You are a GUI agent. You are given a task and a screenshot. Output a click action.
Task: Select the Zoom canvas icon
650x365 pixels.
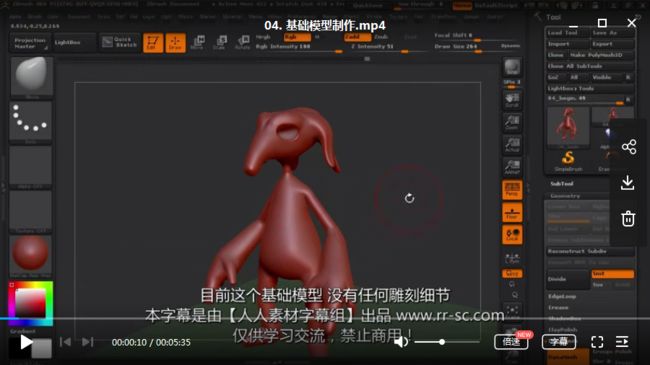(x=512, y=122)
